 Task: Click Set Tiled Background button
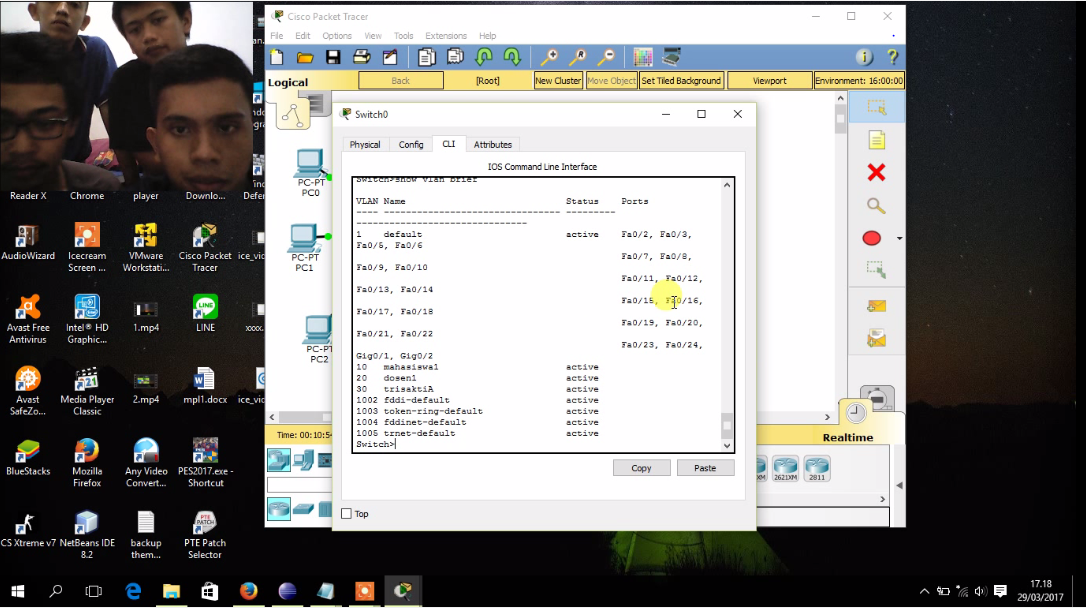(681, 81)
